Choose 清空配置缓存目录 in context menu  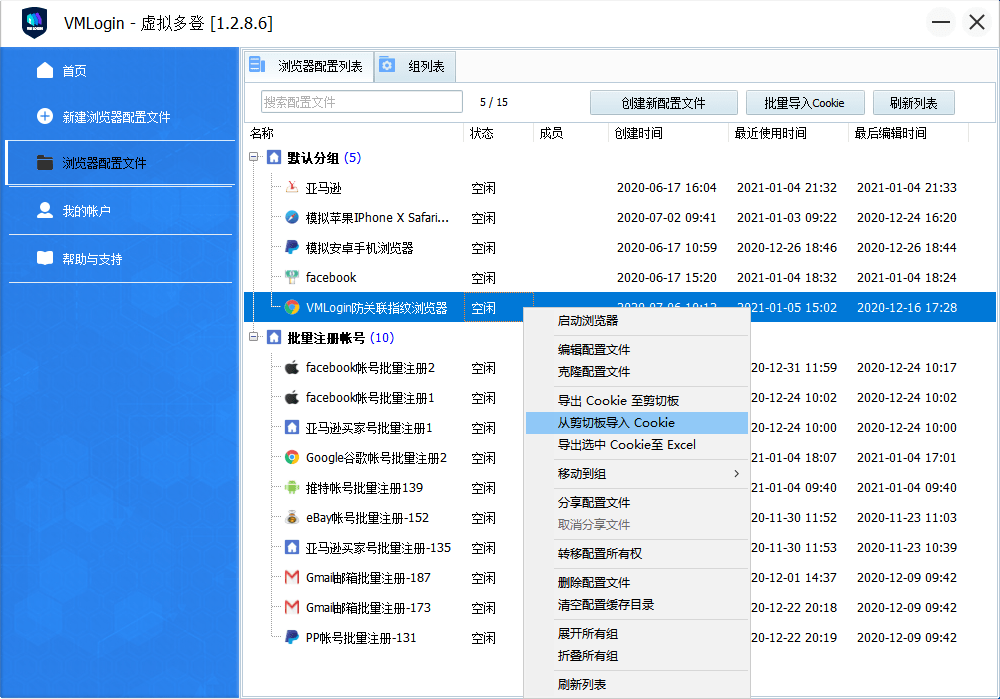(x=636, y=604)
